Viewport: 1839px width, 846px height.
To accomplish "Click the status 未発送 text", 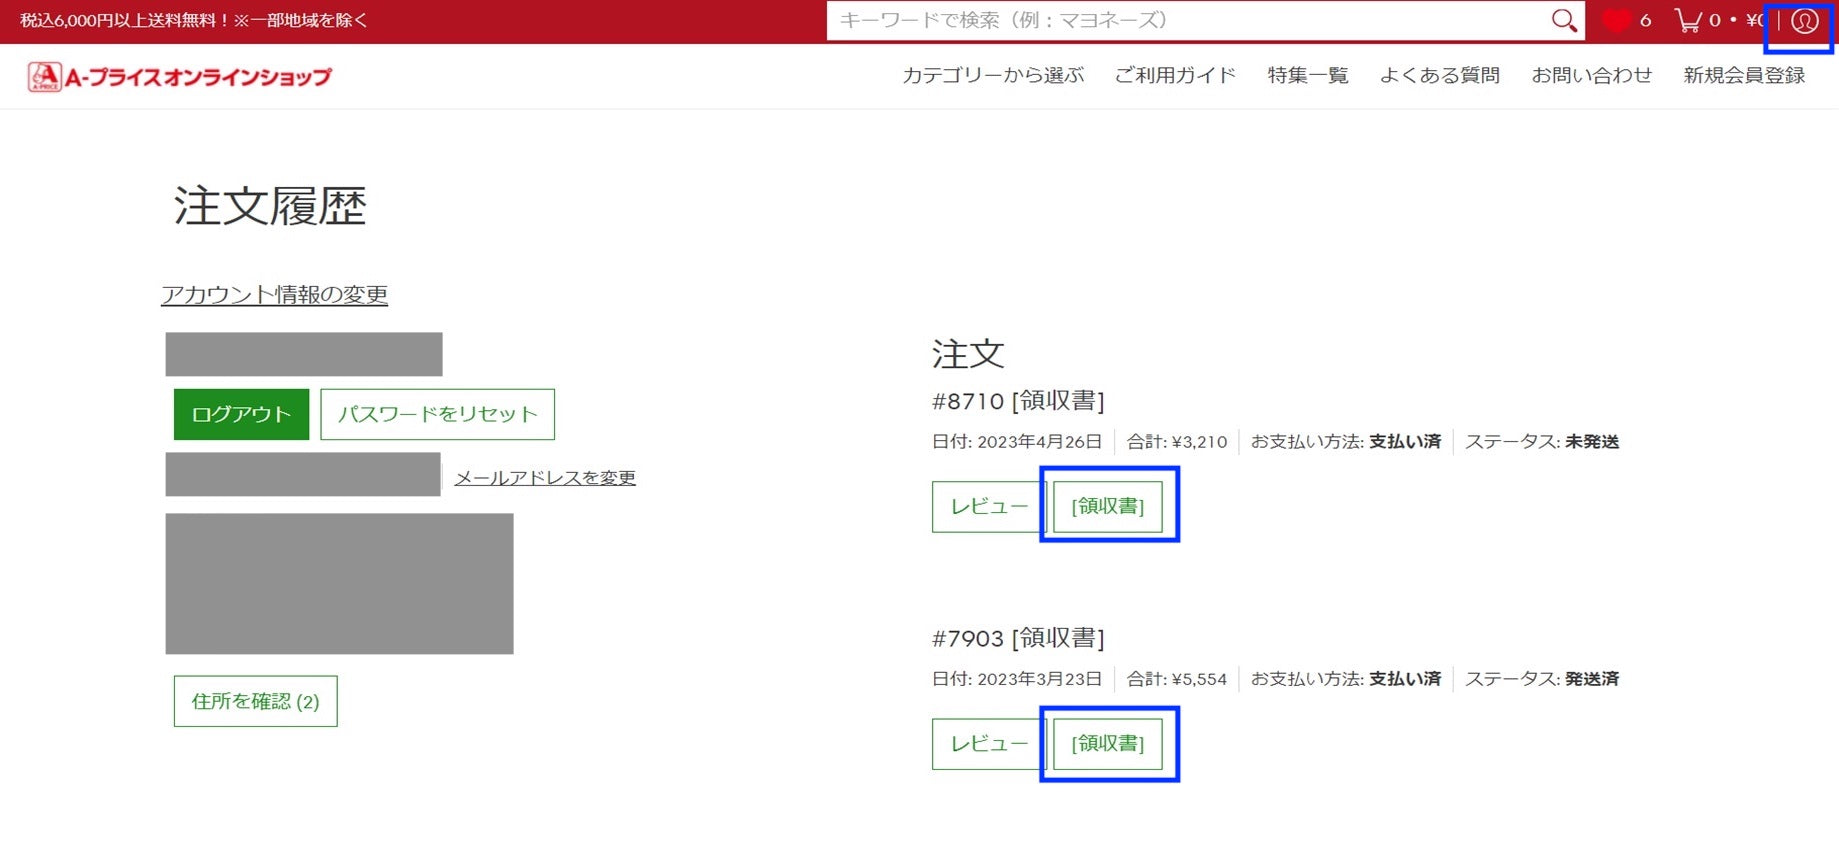I will 1592,442.
